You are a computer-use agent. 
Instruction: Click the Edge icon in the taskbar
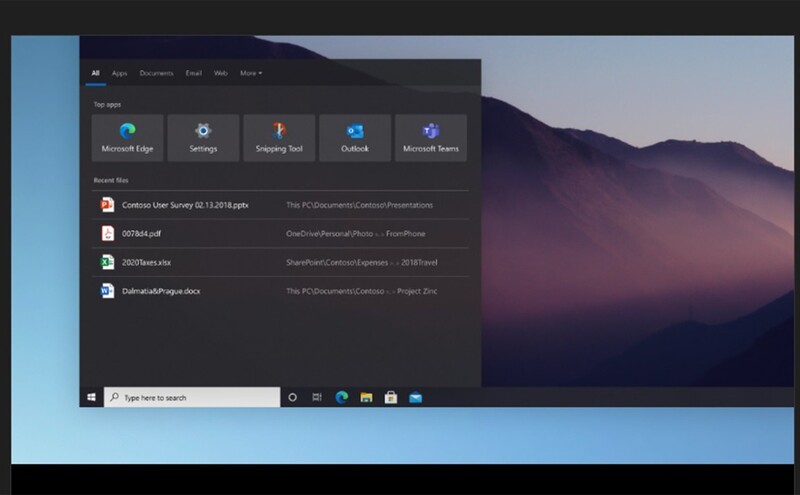(x=342, y=397)
